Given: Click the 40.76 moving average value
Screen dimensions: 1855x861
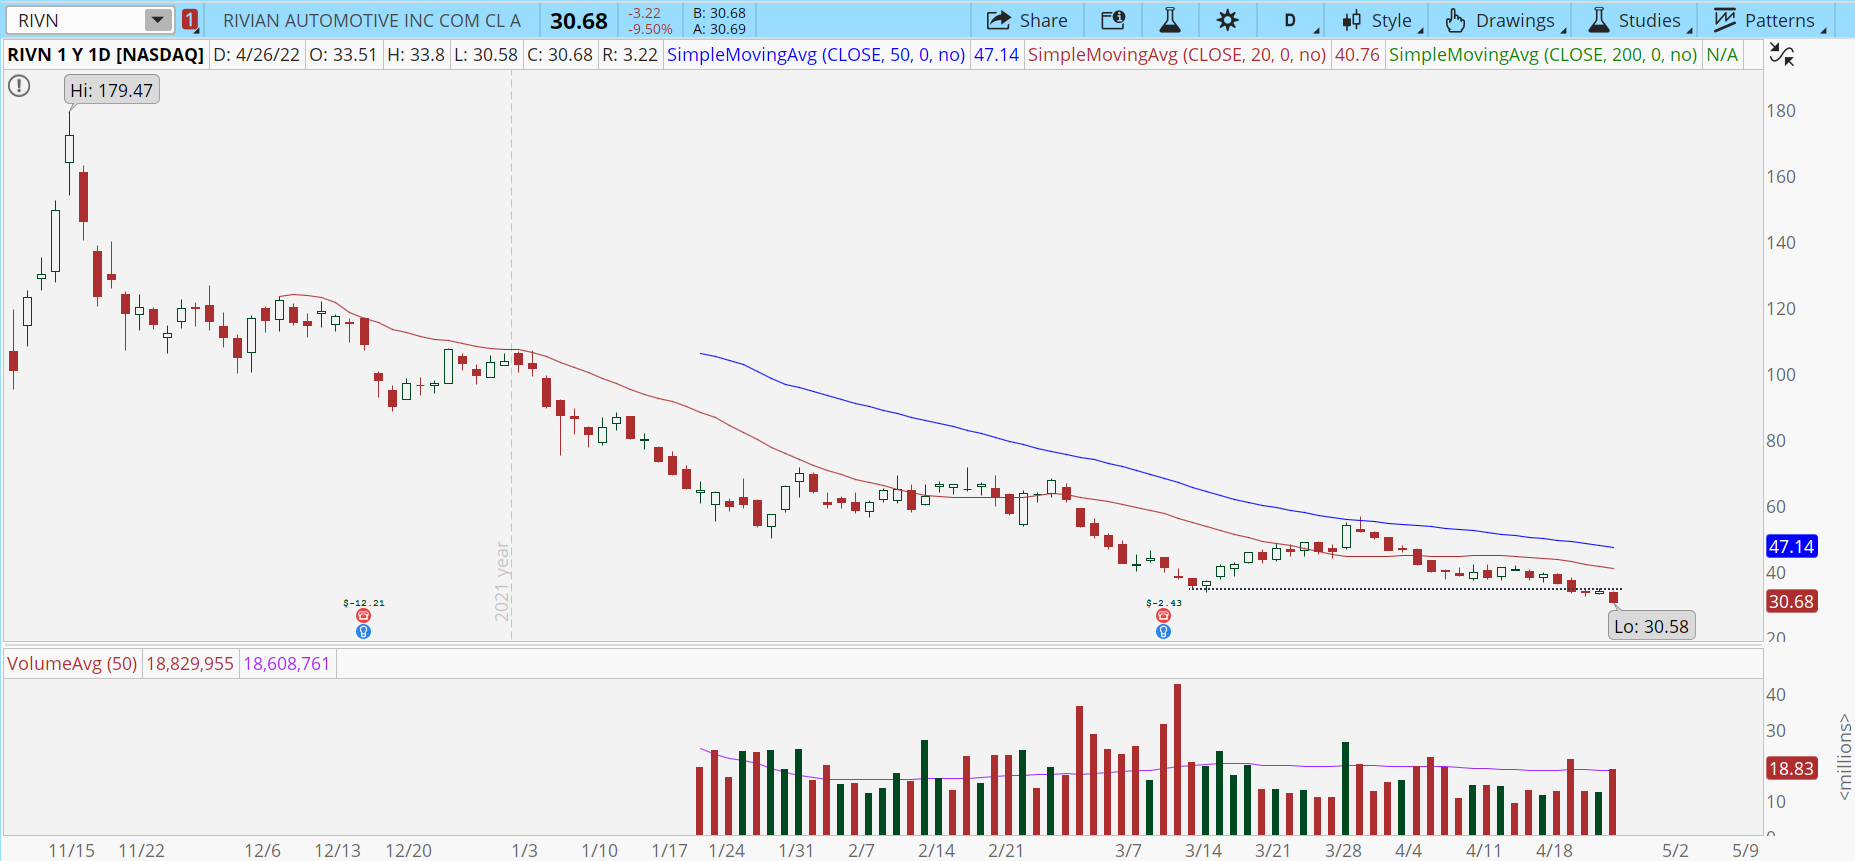Looking at the screenshot, I should [1357, 55].
